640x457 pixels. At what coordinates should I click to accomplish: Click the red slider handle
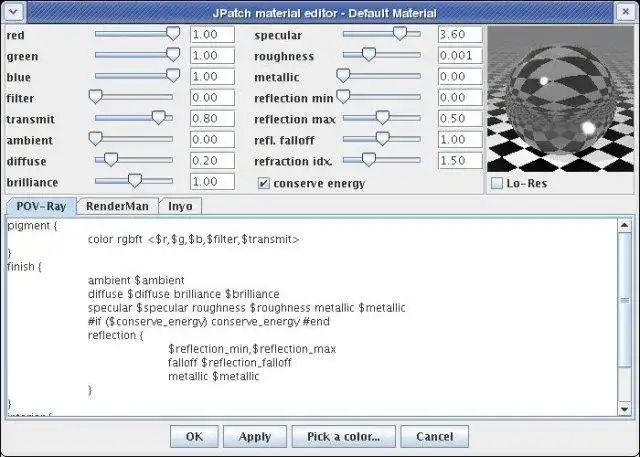click(173, 33)
